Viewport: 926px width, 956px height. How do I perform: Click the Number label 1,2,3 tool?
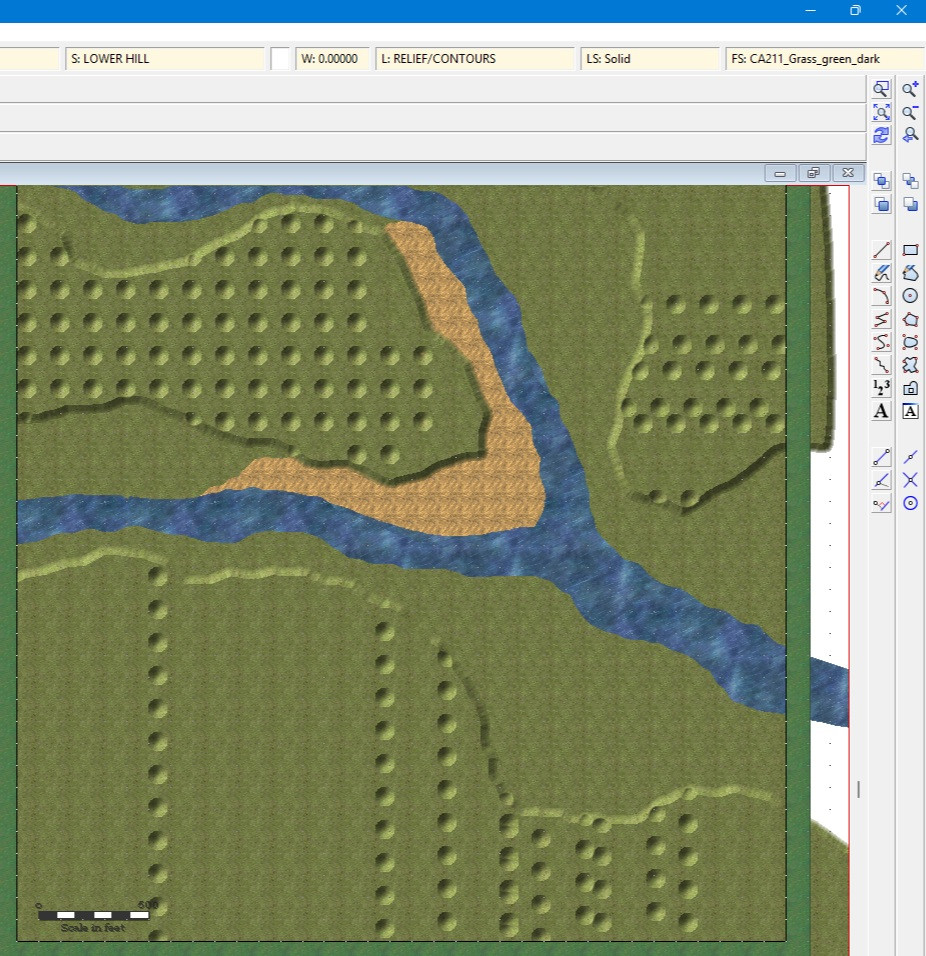point(881,388)
